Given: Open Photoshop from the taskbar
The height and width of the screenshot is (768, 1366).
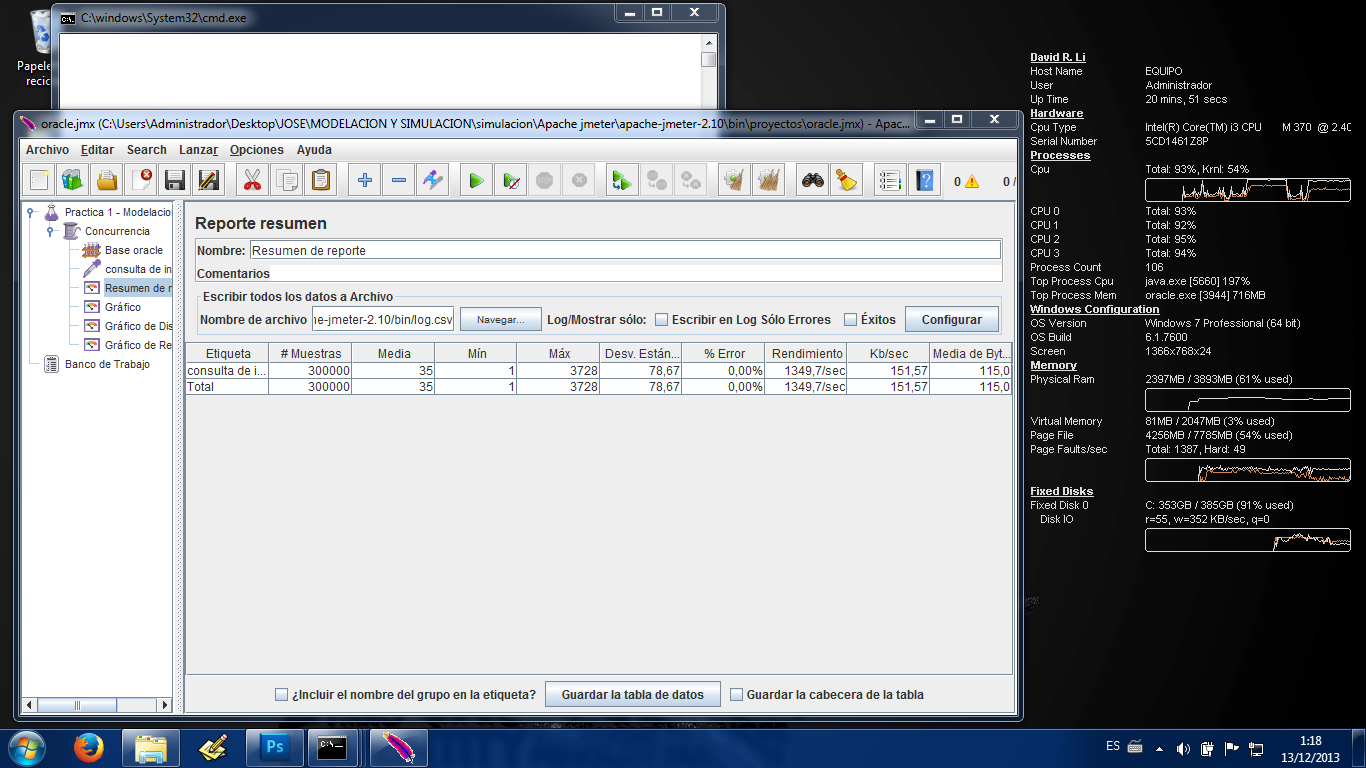Looking at the screenshot, I should click(x=274, y=747).
